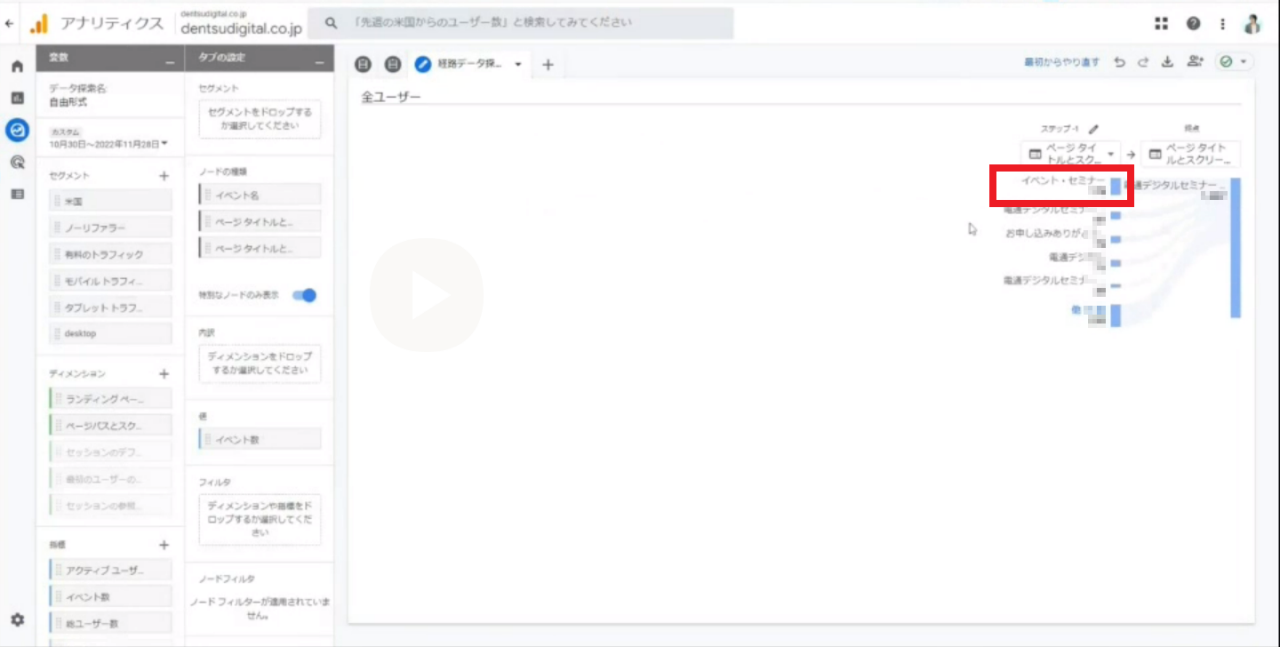This screenshot has width=1280, height=647.
Task: Open Admin settings gear icon
Action: click(x=17, y=620)
